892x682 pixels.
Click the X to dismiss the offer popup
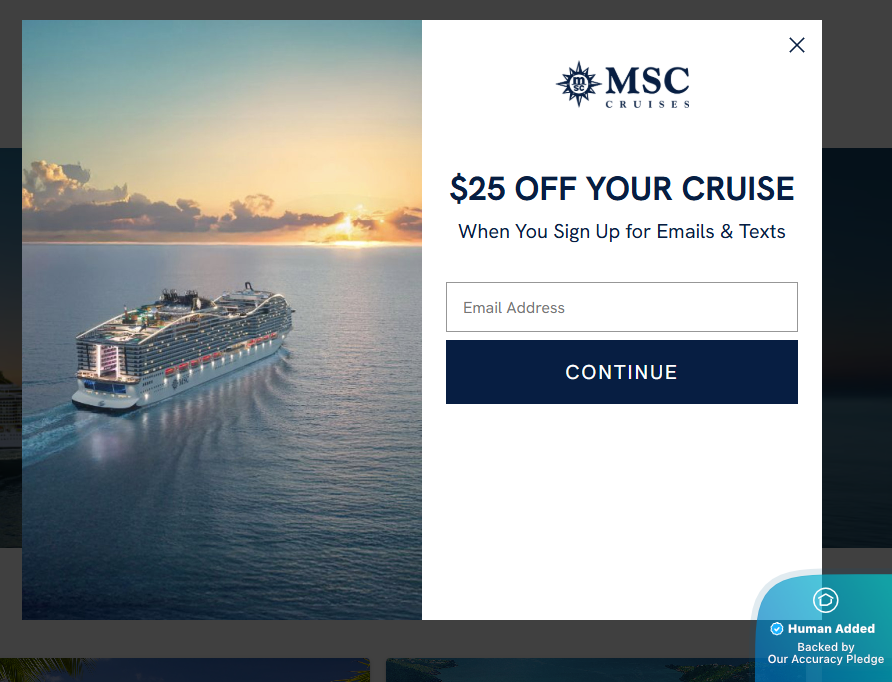[x=797, y=45]
